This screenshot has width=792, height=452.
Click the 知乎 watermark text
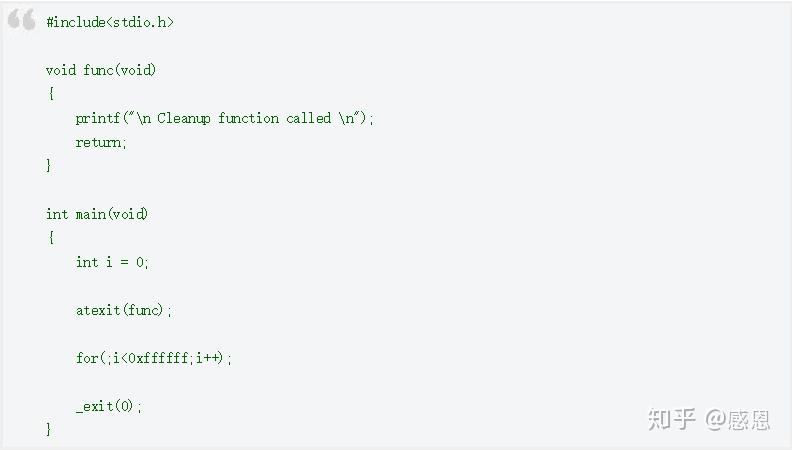(671, 419)
